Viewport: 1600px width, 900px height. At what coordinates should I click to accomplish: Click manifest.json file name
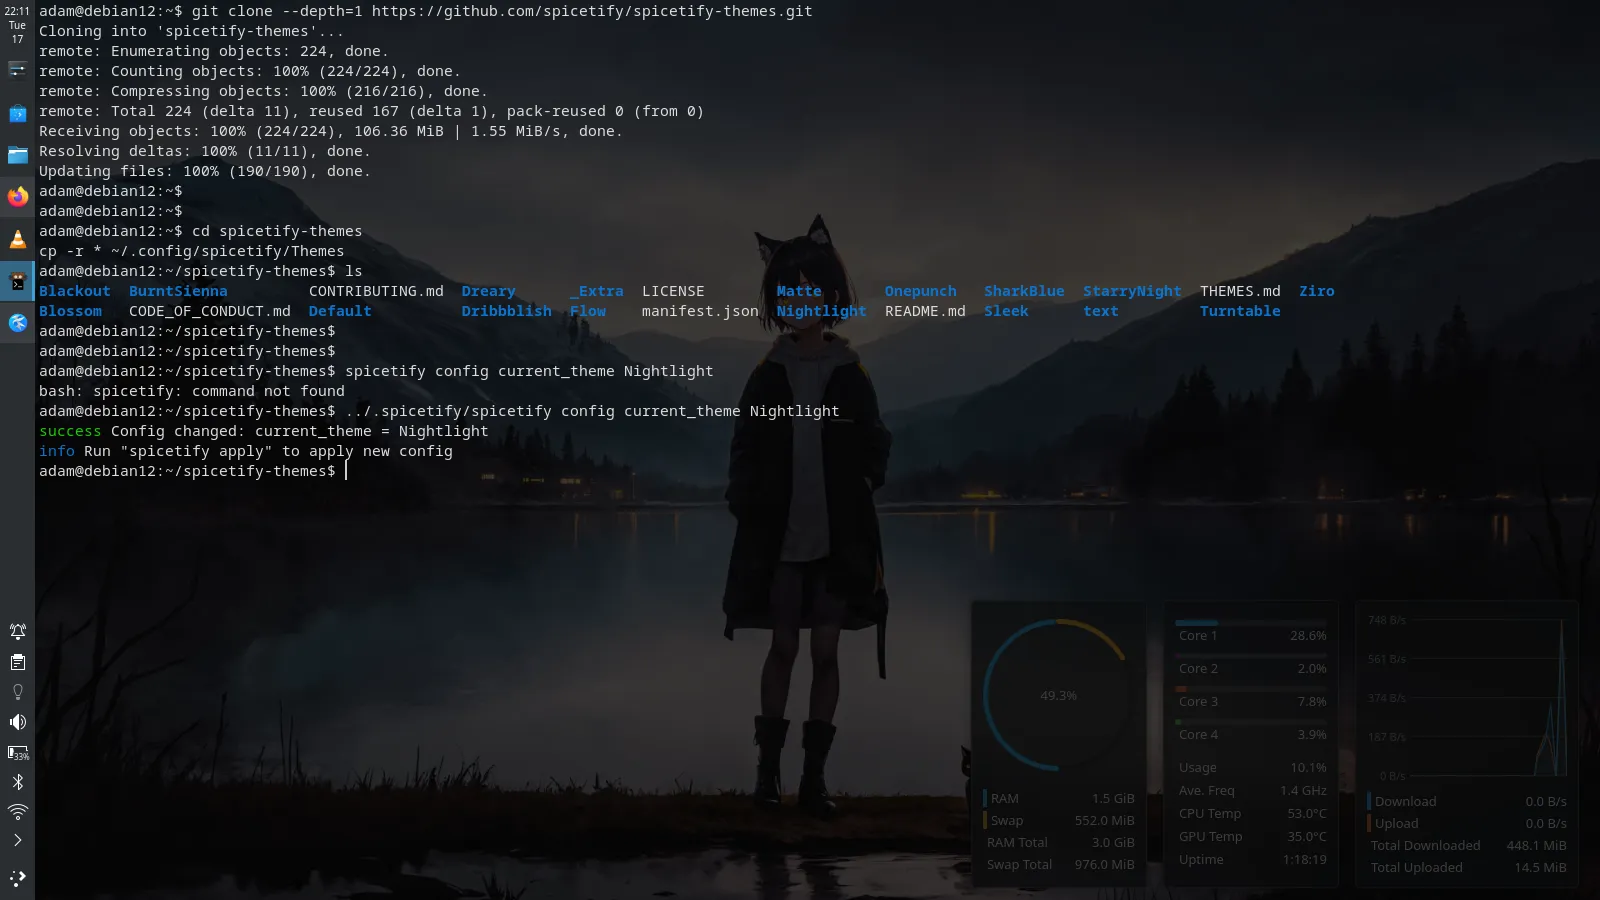700,311
